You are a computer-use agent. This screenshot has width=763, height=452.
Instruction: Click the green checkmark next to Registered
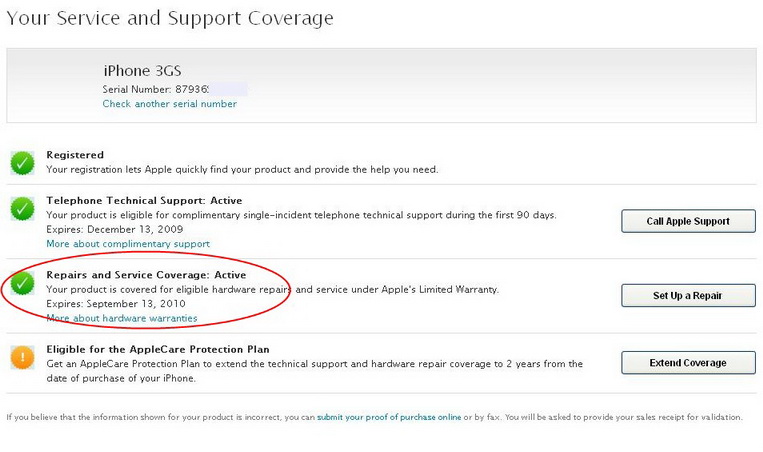pyautogui.click(x=22, y=163)
